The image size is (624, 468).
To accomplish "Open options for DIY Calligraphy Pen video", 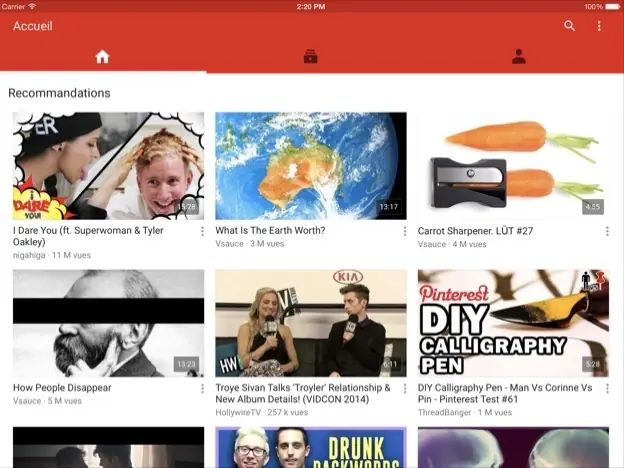I will pos(607,388).
